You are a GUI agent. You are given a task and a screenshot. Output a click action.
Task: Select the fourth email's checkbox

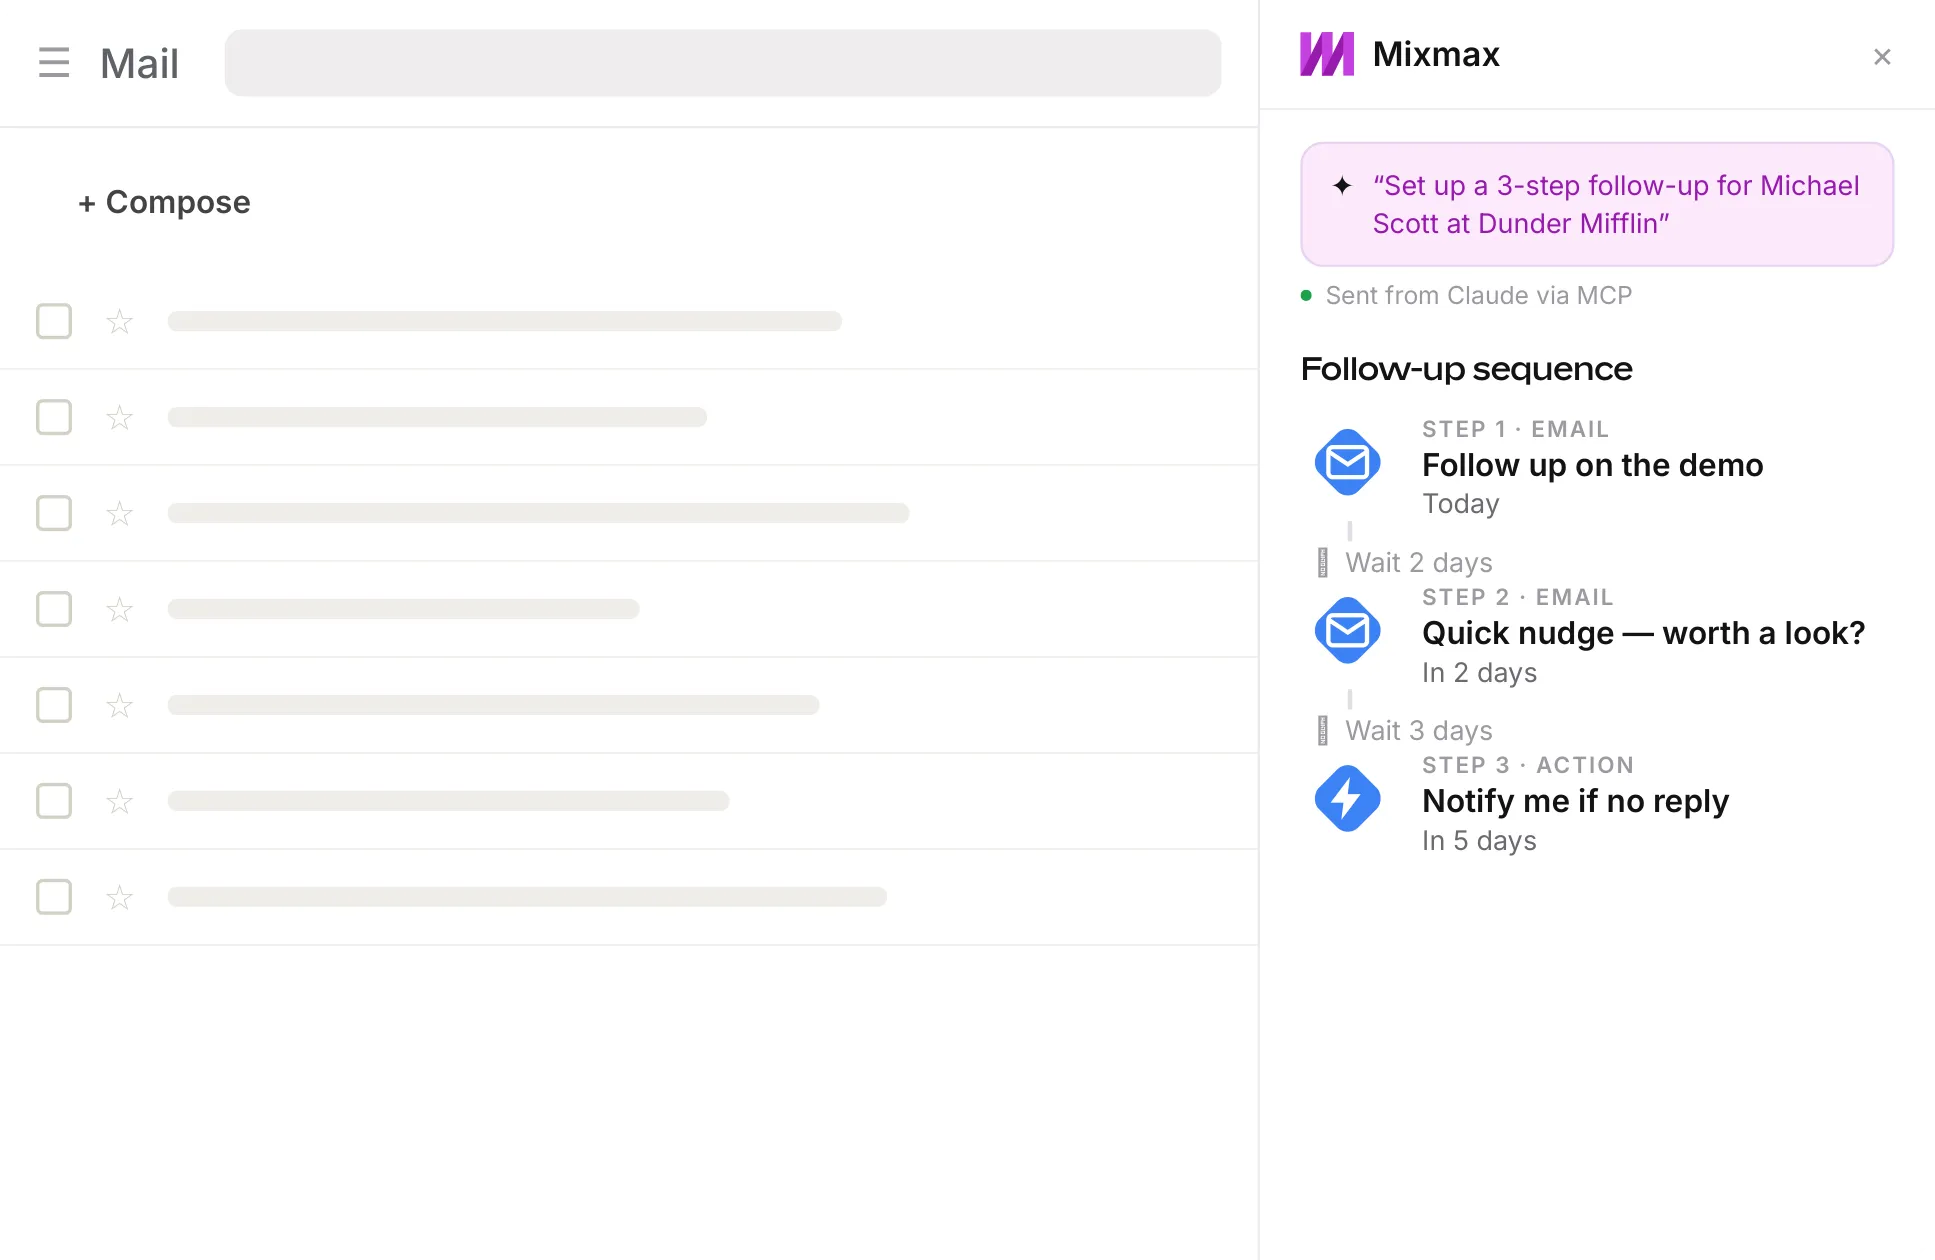[54, 609]
